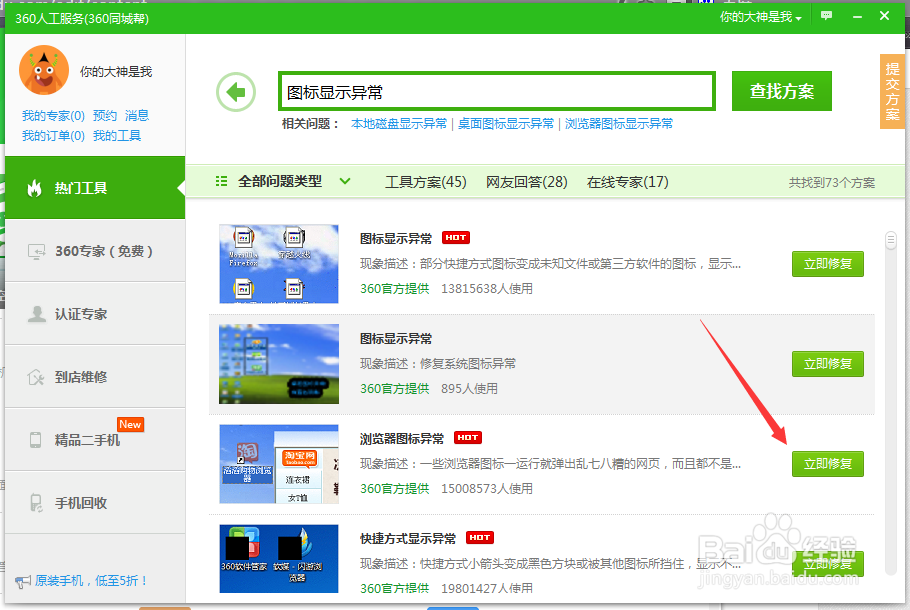Click 立即修复 for 修复系统图标异常 result
Viewport: 910px width, 610px height.
coord(828,364)
